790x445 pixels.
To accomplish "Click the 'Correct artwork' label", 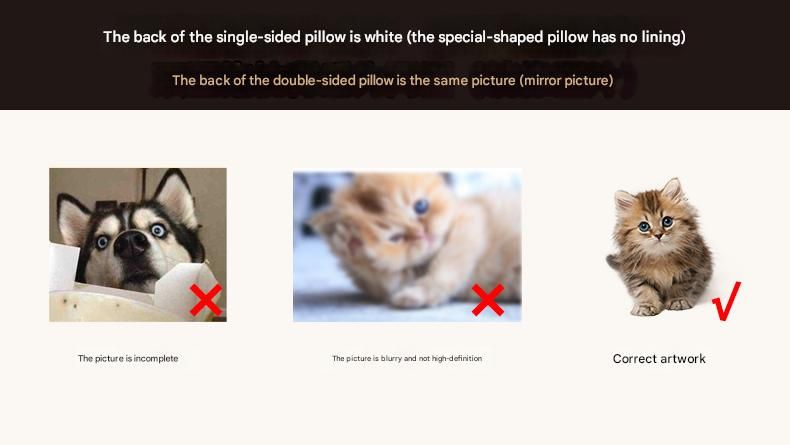I will (x=659, y=359).
